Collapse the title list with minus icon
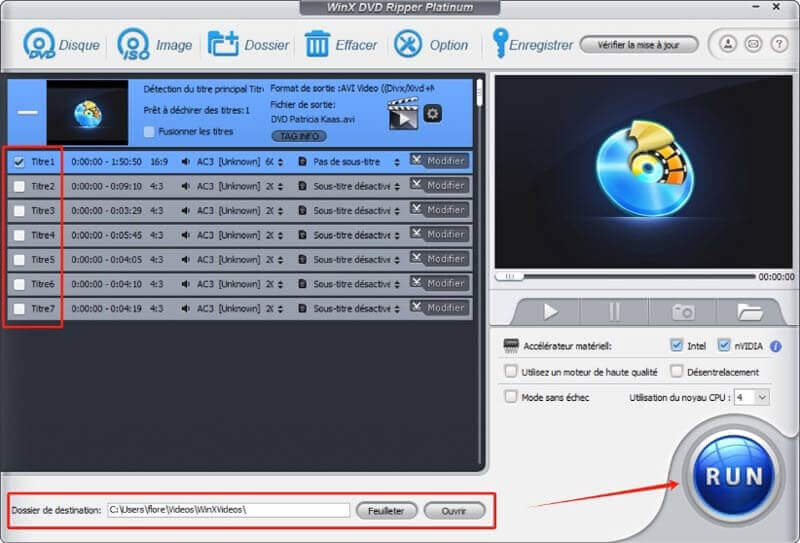The image size is (800, 543). (27, 112)
